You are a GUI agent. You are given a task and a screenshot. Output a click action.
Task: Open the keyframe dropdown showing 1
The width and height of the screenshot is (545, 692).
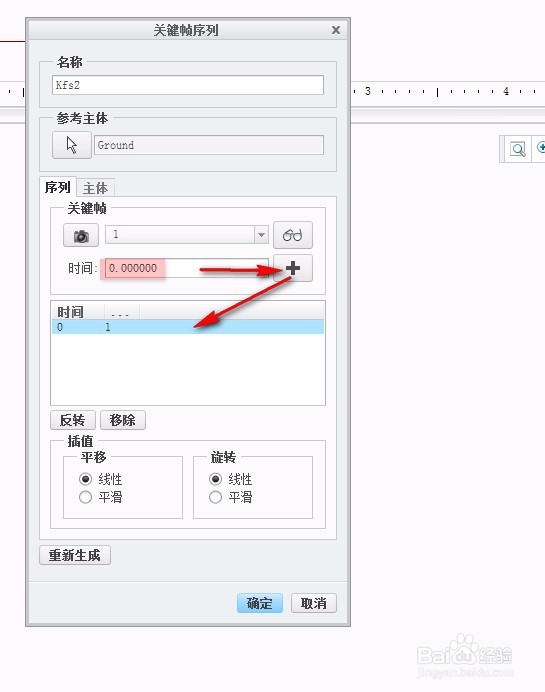pos(261,234)
